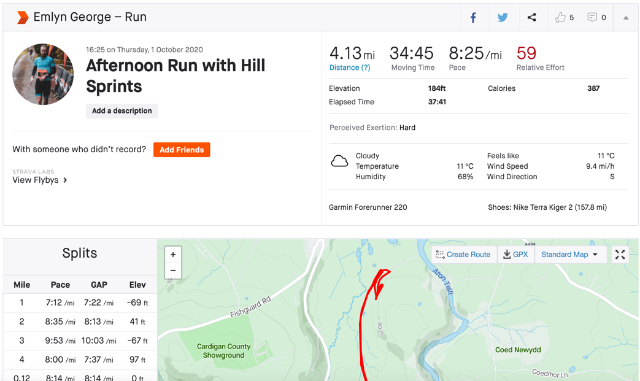Click Create Route button
This screenshot has height=381, width=640.
click(x=464, y=254)
